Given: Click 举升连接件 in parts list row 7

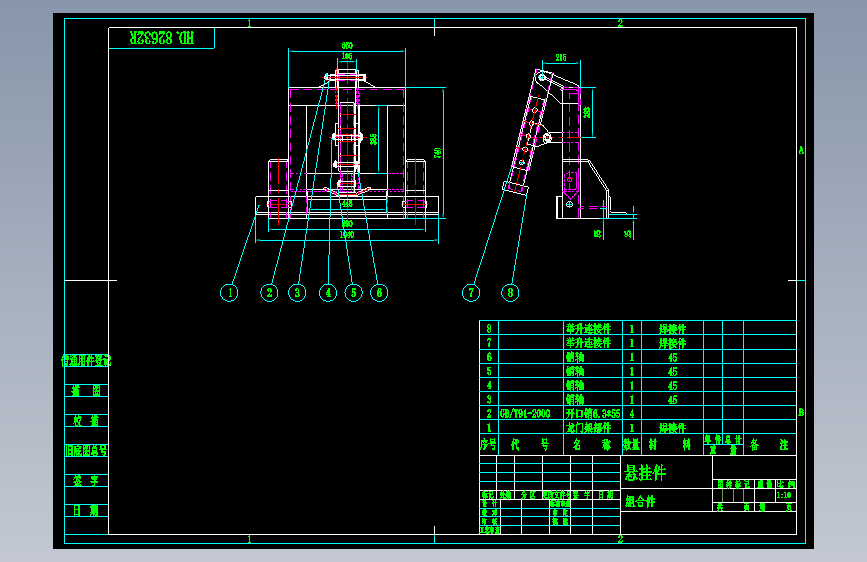Looking at the screenshot, I should click(588, 343).
